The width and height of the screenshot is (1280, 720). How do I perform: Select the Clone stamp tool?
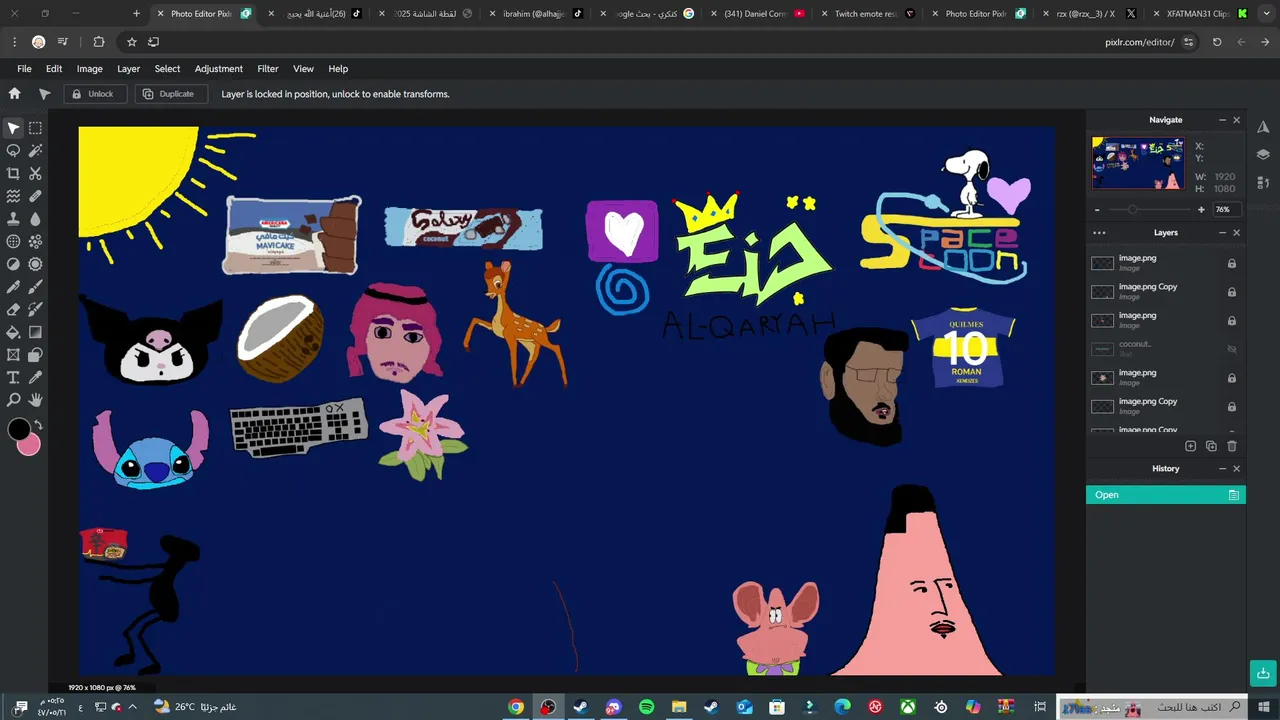tap(13, 219)
